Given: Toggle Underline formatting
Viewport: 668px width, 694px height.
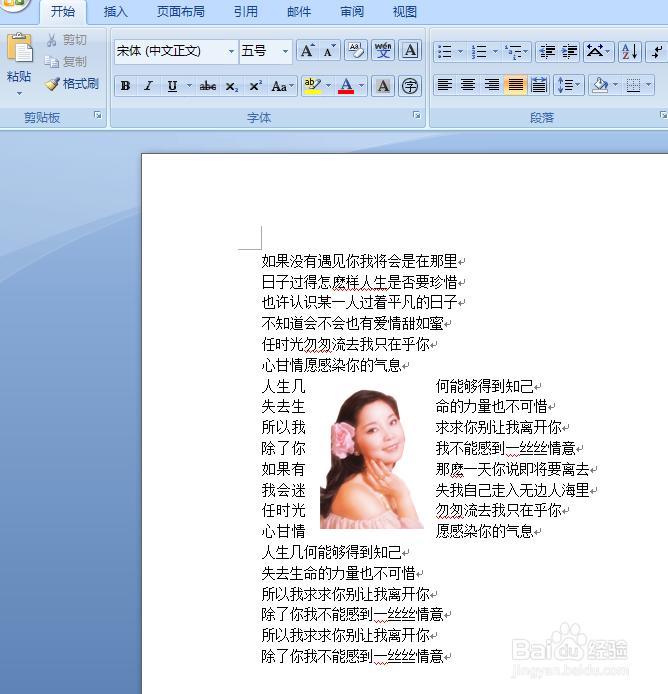Looking at the screenshot, I should click(x=172, y=86).
